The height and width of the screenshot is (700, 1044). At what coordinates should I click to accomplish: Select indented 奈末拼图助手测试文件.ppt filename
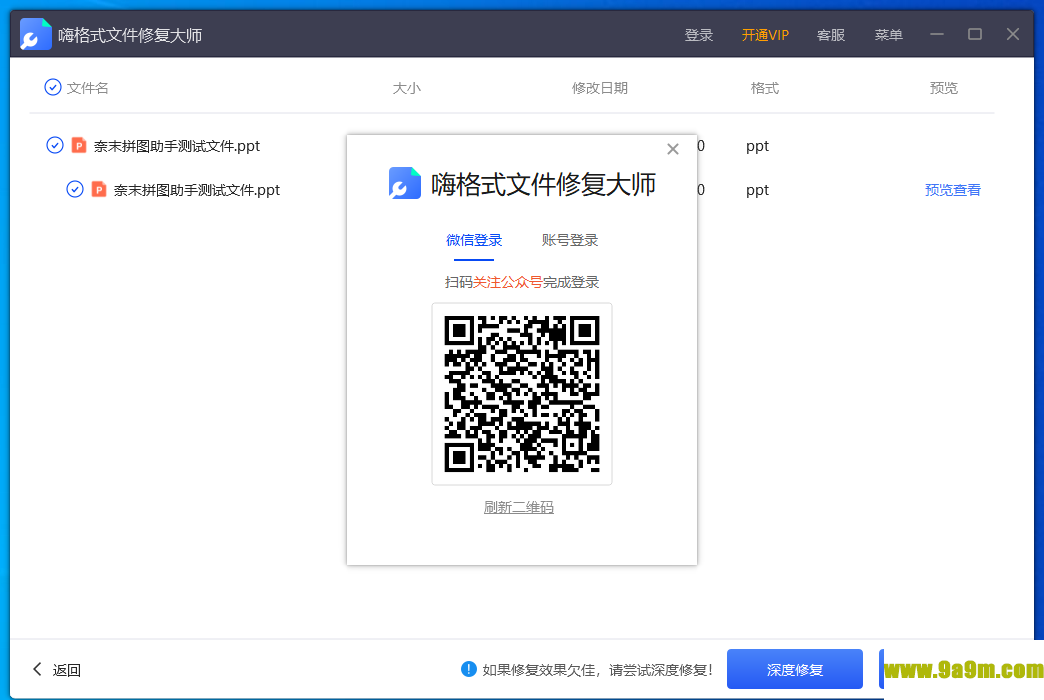pyautogui.click(x=196, y=190)
